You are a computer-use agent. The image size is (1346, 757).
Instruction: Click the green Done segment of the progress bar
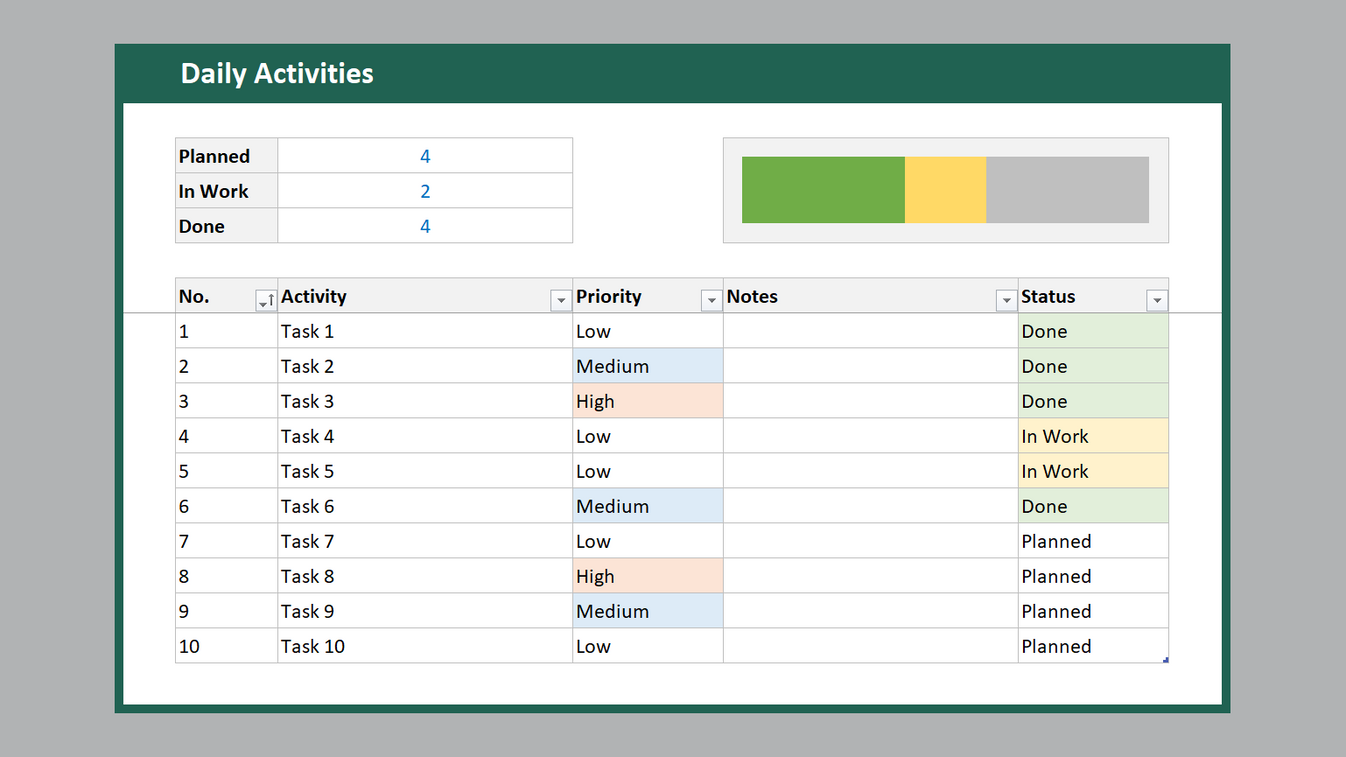coord(822,190)
